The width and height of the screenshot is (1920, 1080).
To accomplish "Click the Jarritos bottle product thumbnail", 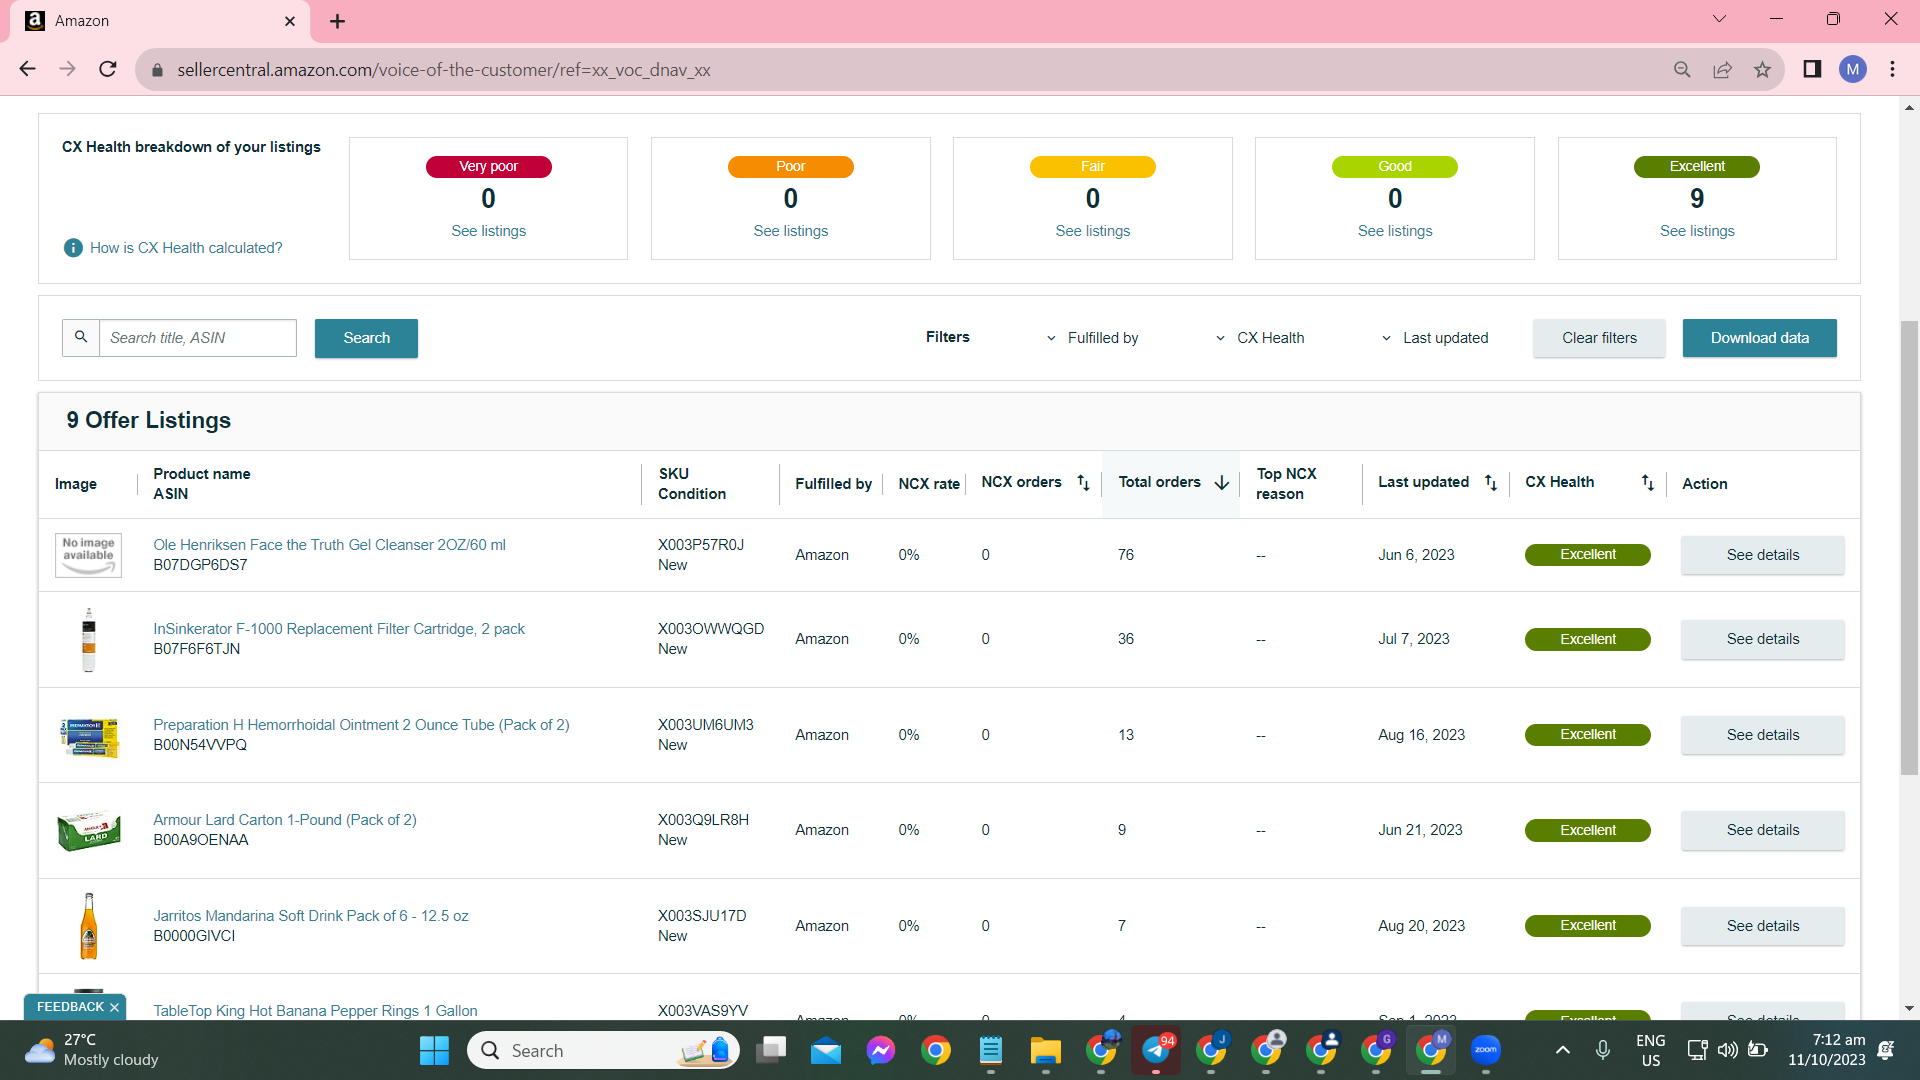I will click(89, 926).
